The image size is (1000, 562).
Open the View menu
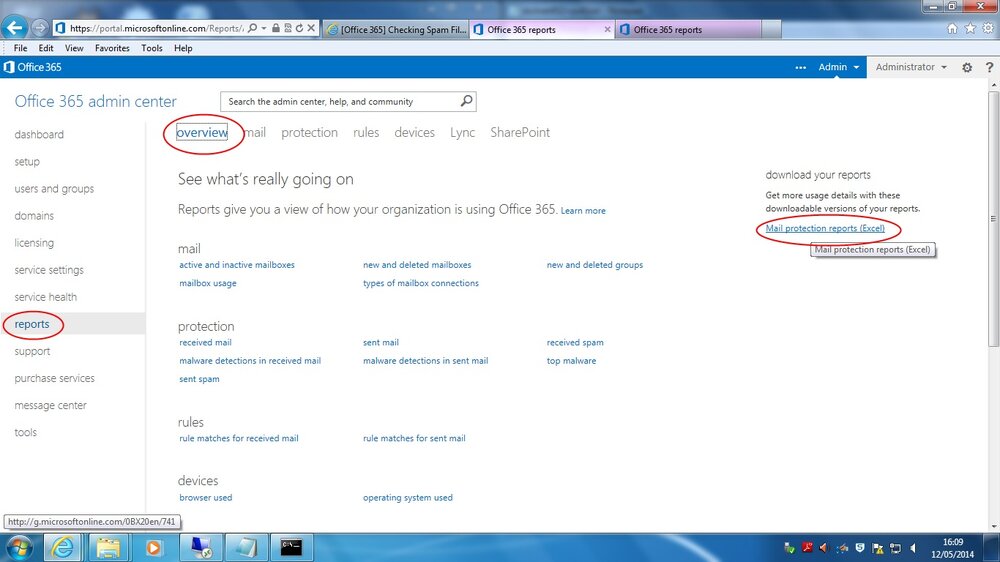[74, 48]
